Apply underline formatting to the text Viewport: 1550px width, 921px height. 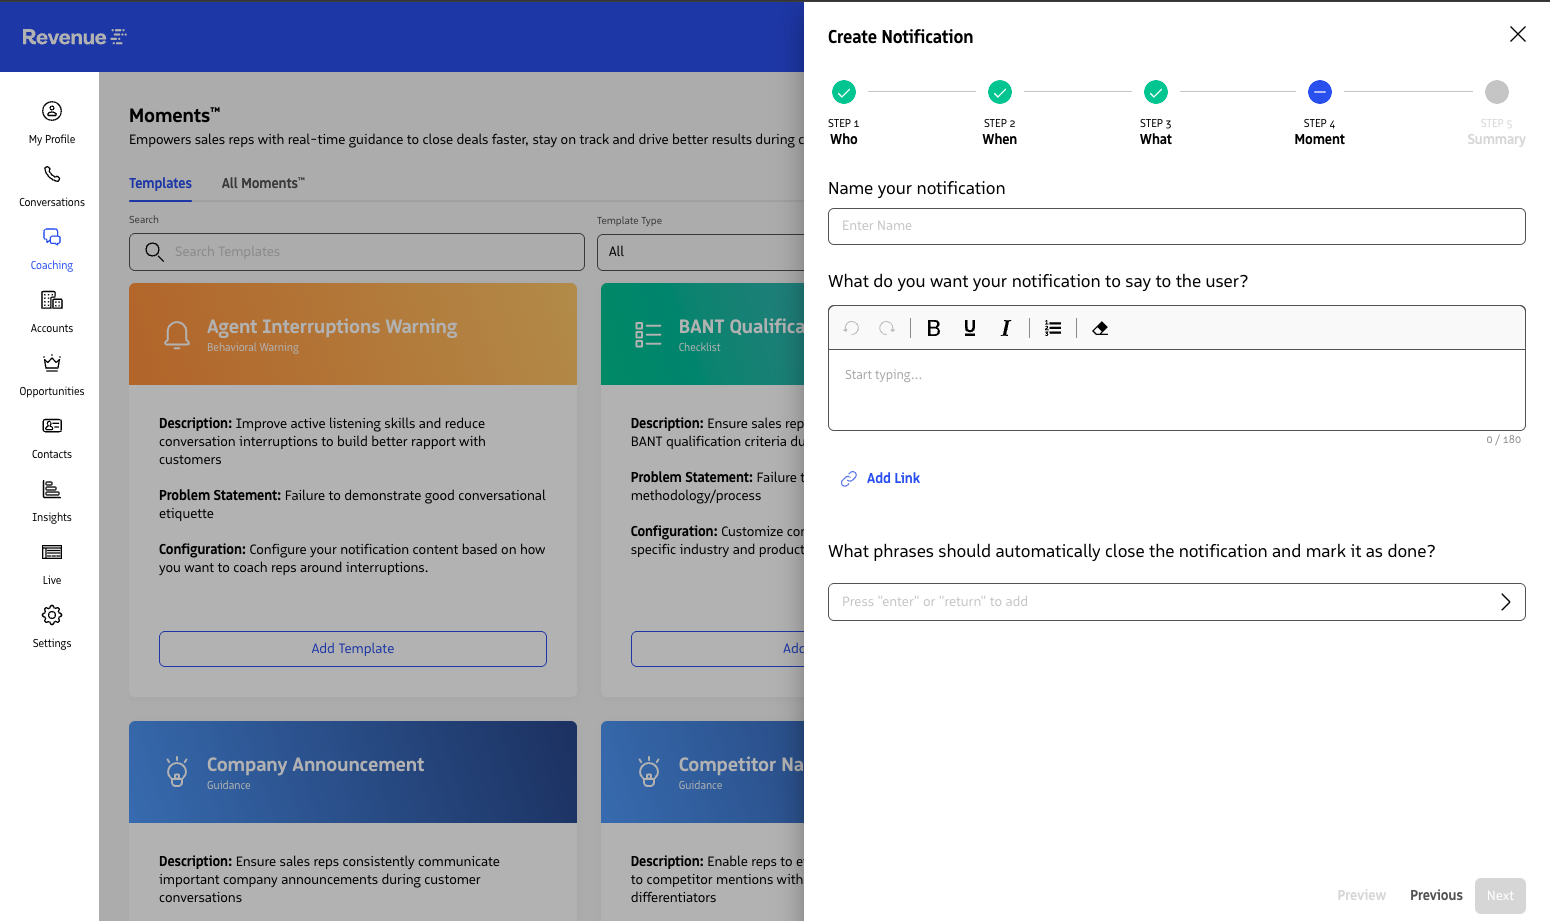point(969,328)
